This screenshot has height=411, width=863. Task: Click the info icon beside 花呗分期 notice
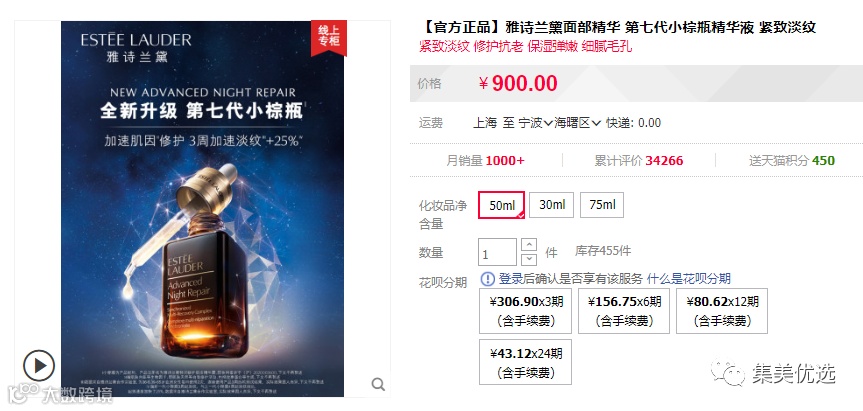click(x=488, y=279)
